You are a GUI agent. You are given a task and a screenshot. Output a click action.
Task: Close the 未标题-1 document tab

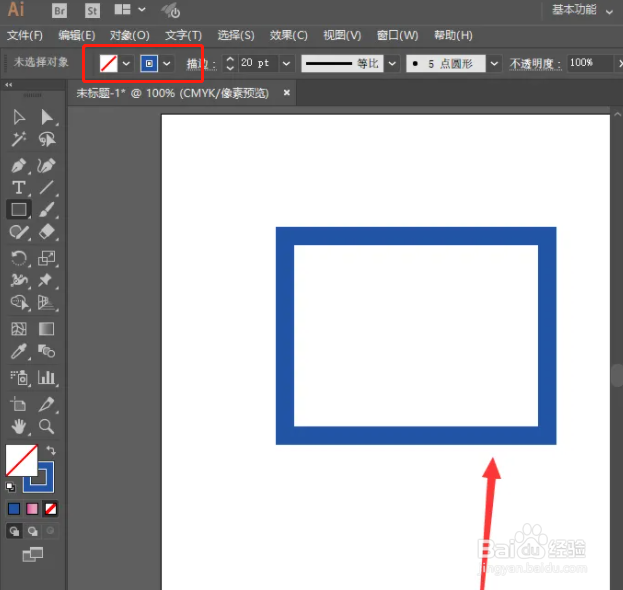point(286,93)
